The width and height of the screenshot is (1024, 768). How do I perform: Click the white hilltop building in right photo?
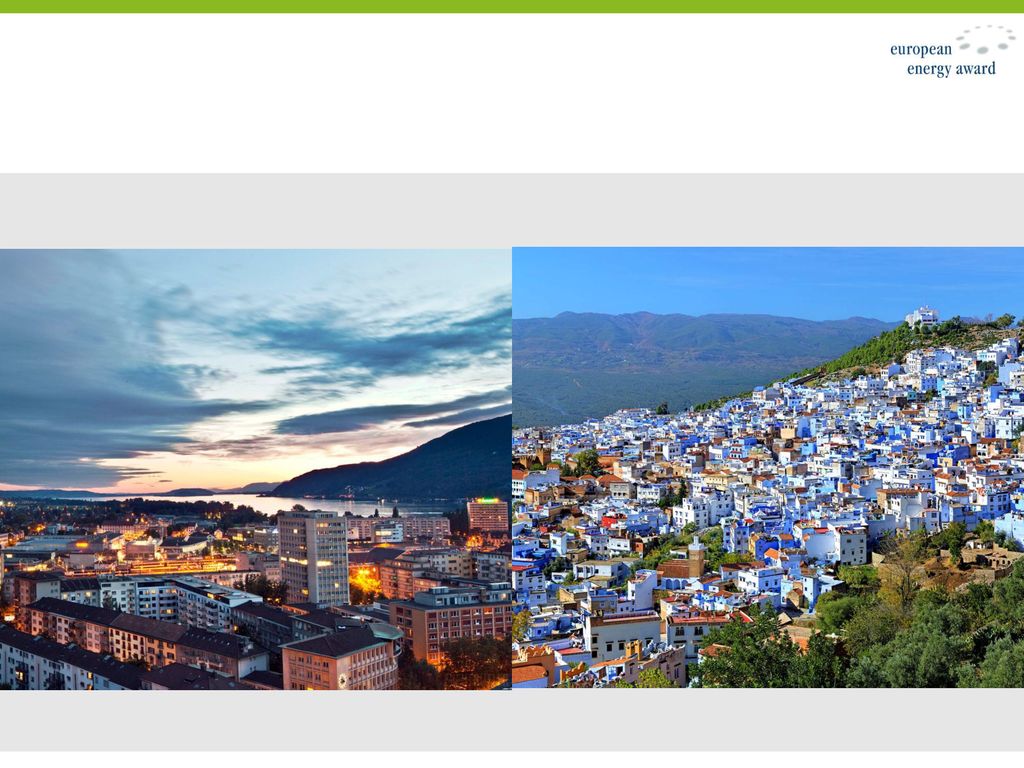(922, 317)
